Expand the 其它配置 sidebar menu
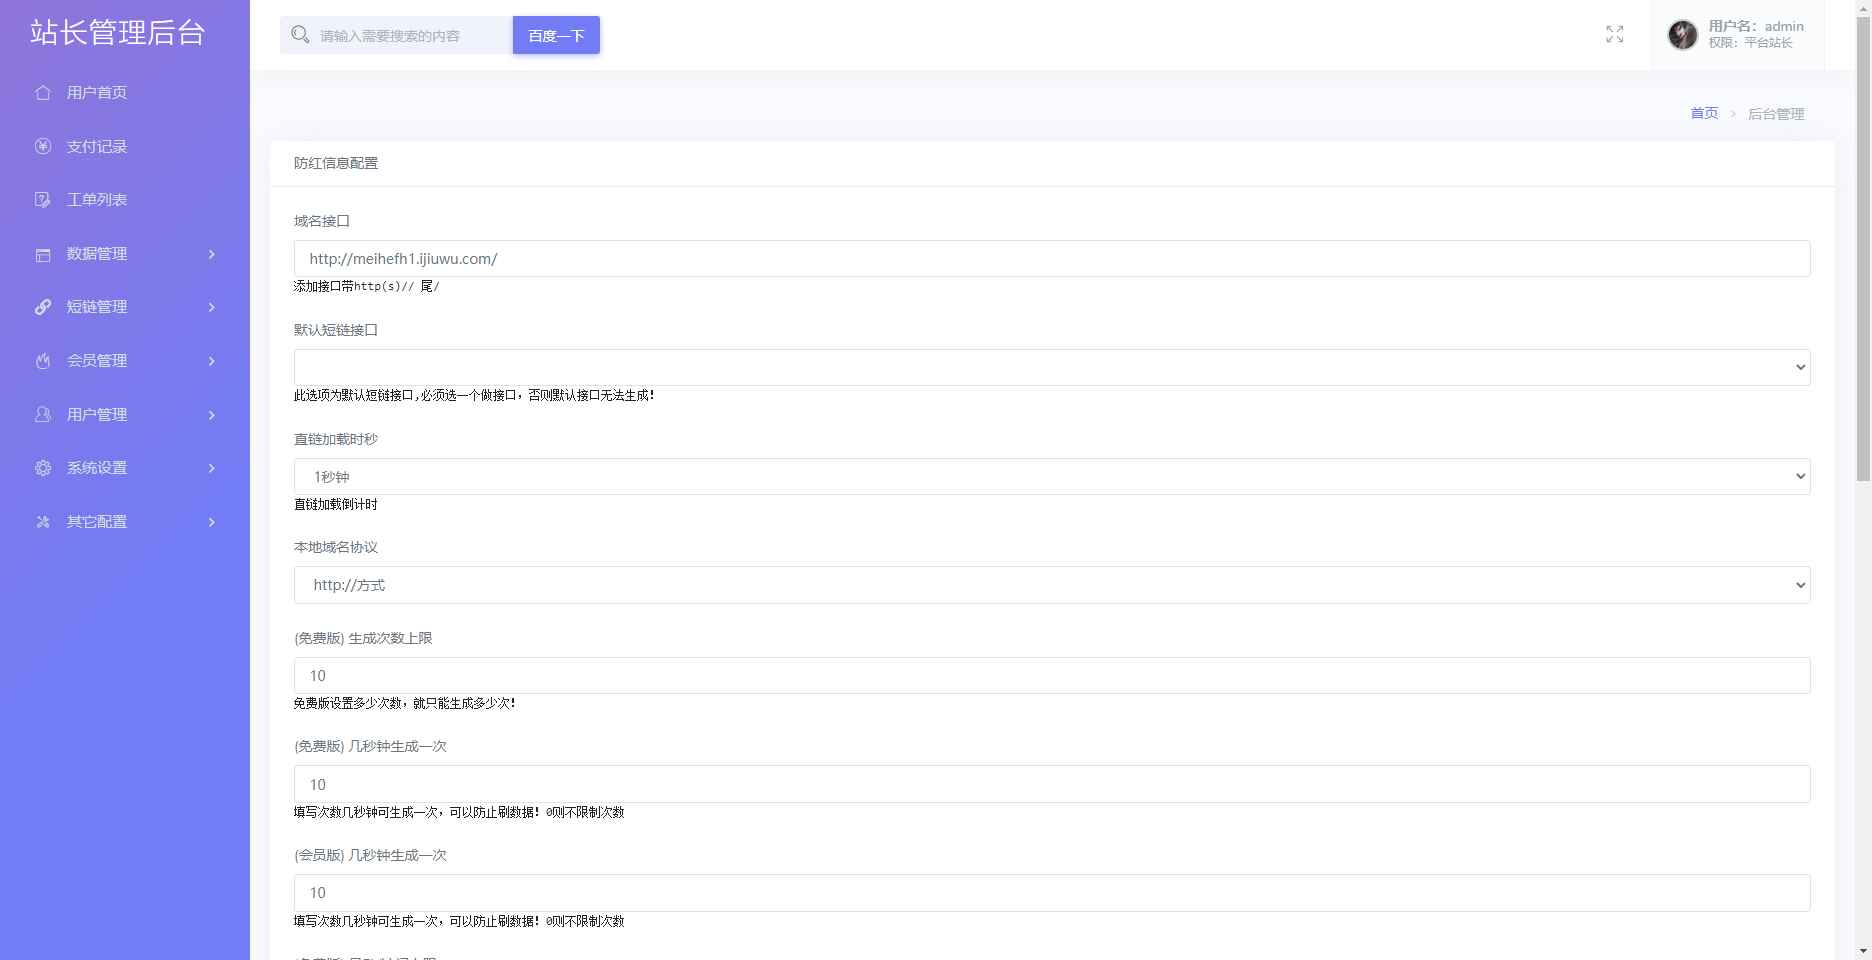This screenshot has width=1872, height=960. coord(124,522)
